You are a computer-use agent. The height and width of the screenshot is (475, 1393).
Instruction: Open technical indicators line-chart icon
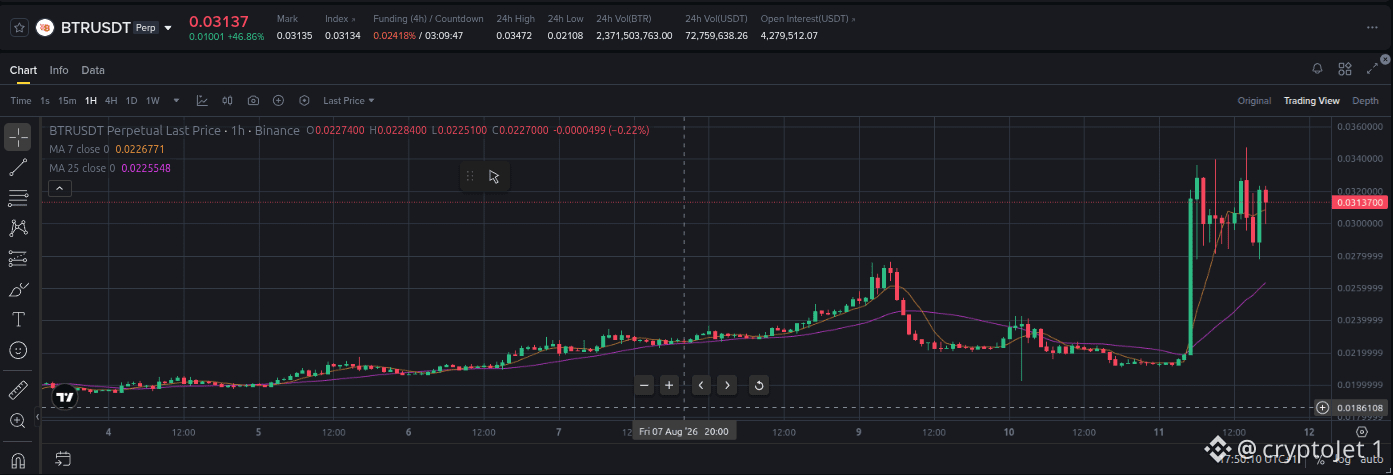202,100
